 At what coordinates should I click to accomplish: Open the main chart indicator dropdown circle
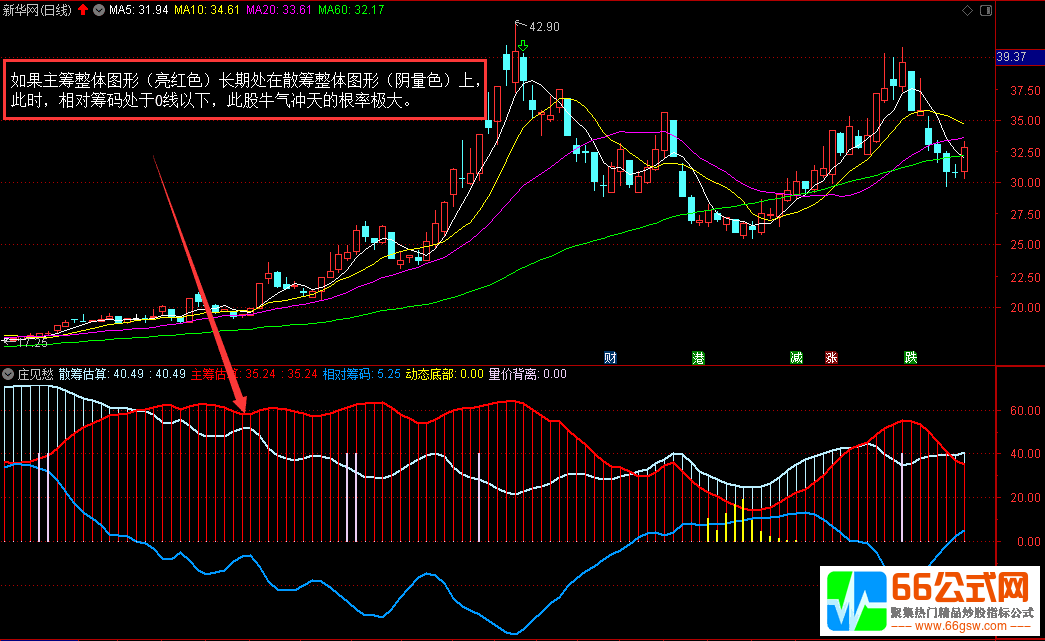tap(99, 10)
